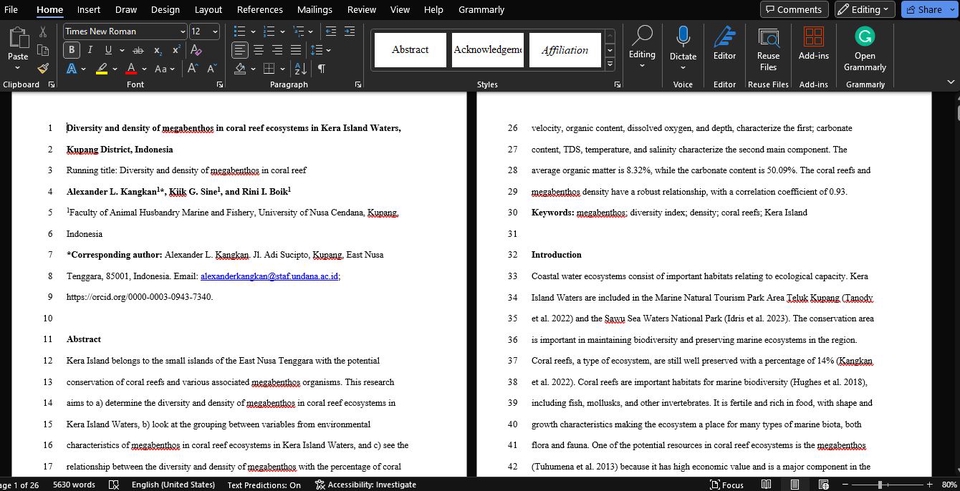Click the proofing status bar icon
The width and height of the screenshot is (960, 491).
[x=112, y=485]
